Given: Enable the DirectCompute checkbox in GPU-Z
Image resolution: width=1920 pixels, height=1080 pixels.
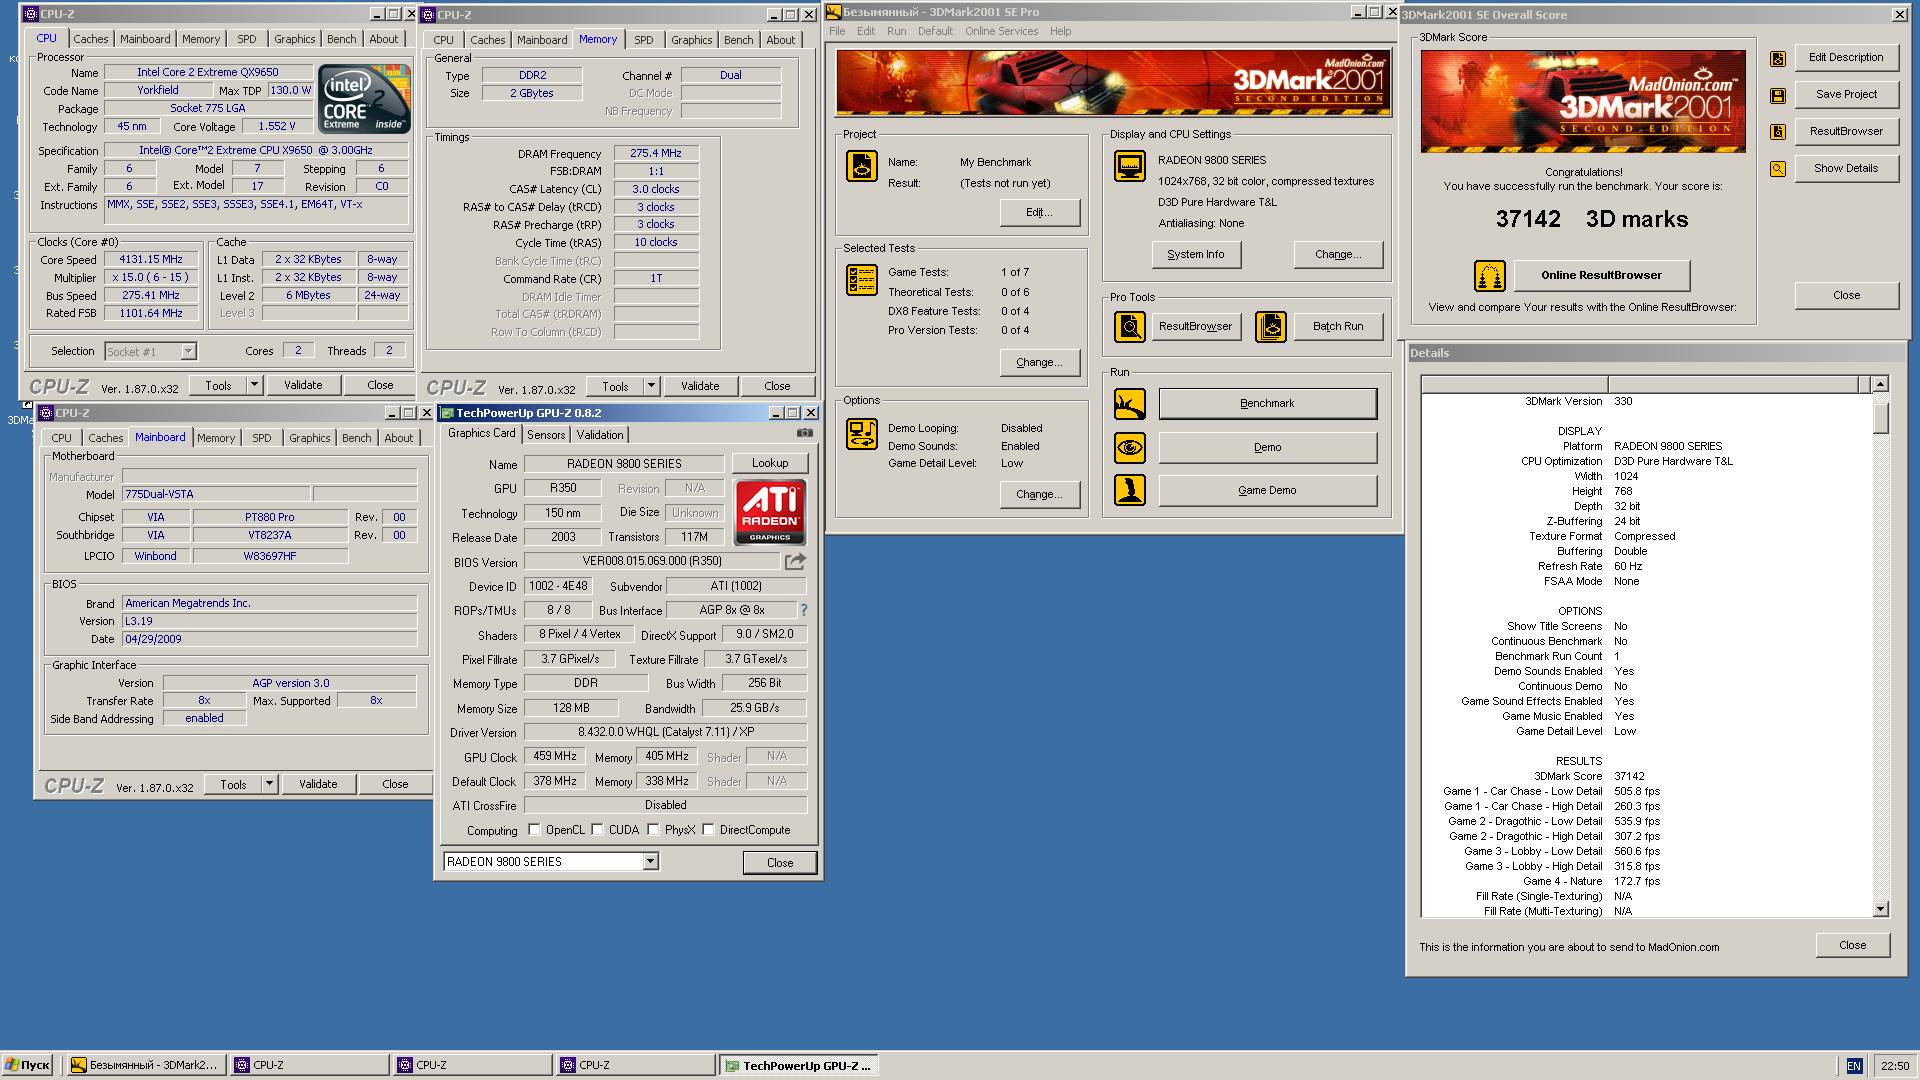Looking at the screenshot, I should click(x=708, y=829).
